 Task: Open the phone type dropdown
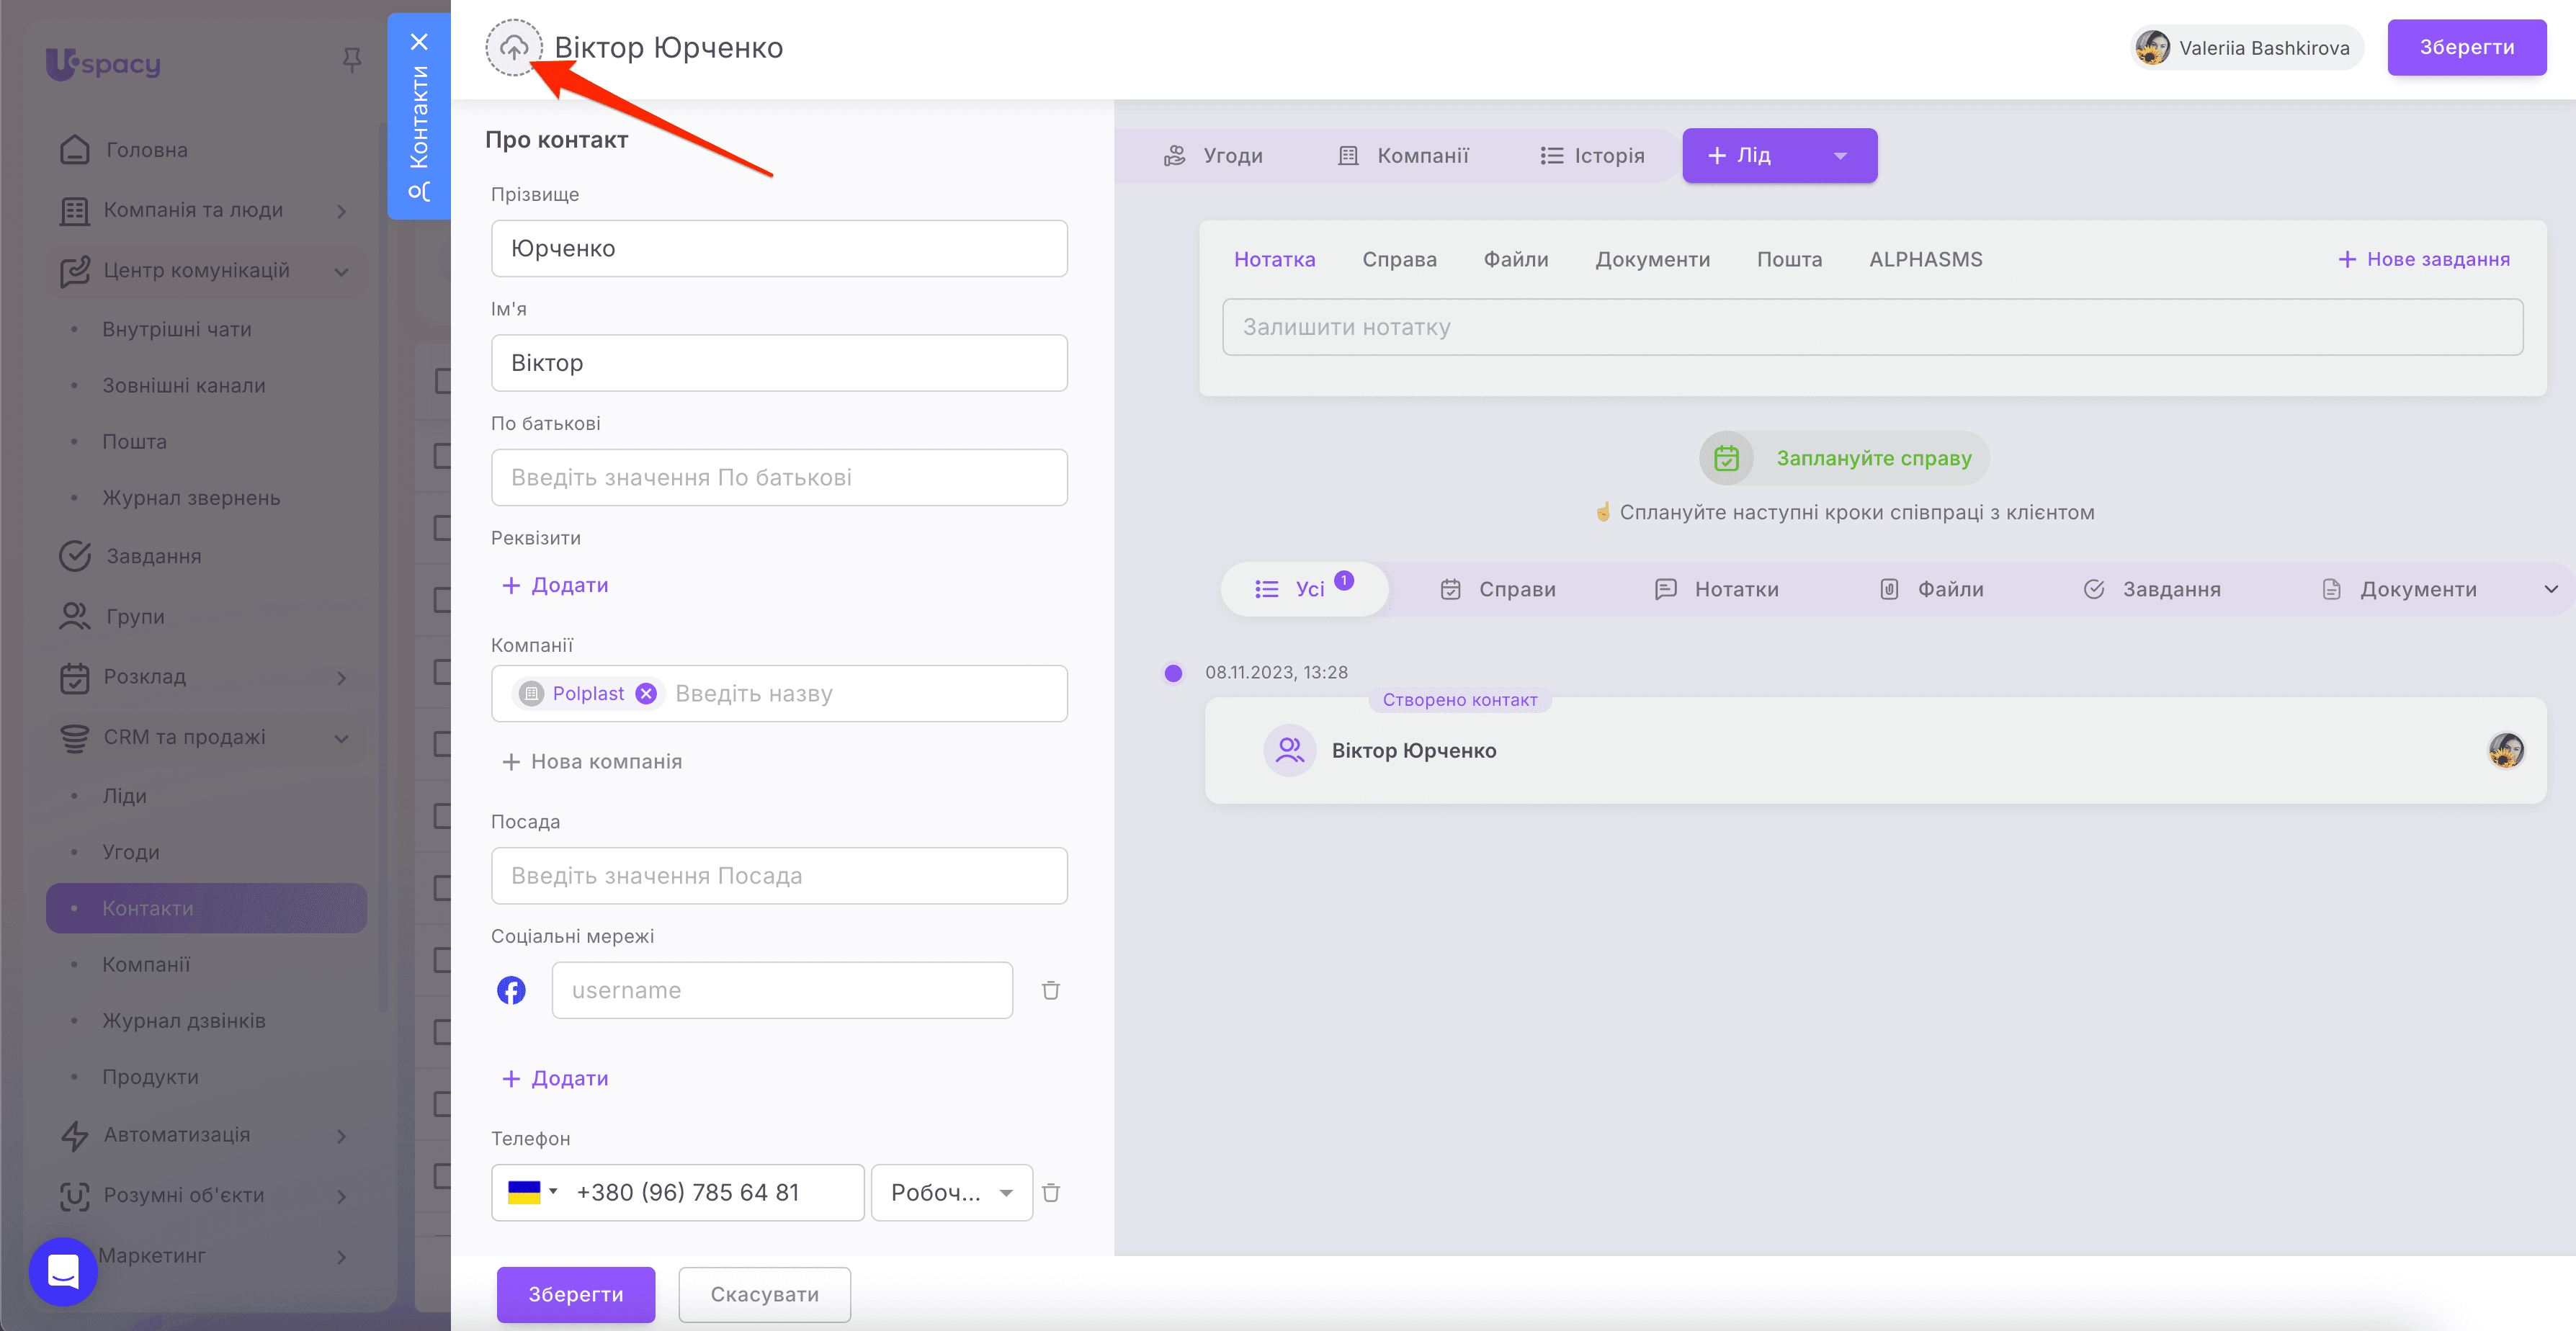(951, 1192)
